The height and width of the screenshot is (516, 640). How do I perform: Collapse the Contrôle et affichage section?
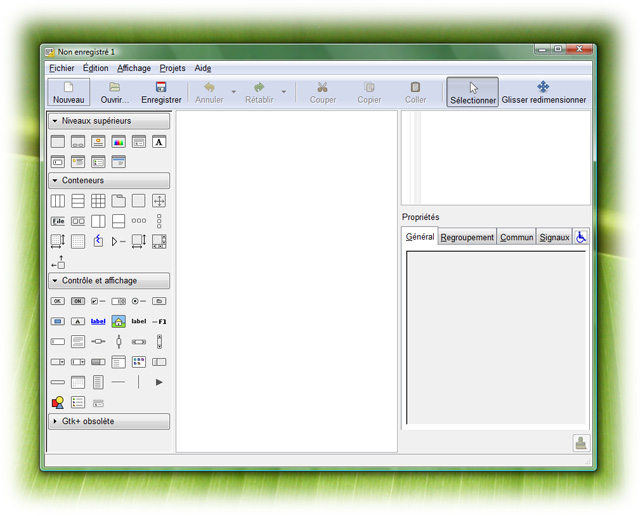(x=109, y=280)
